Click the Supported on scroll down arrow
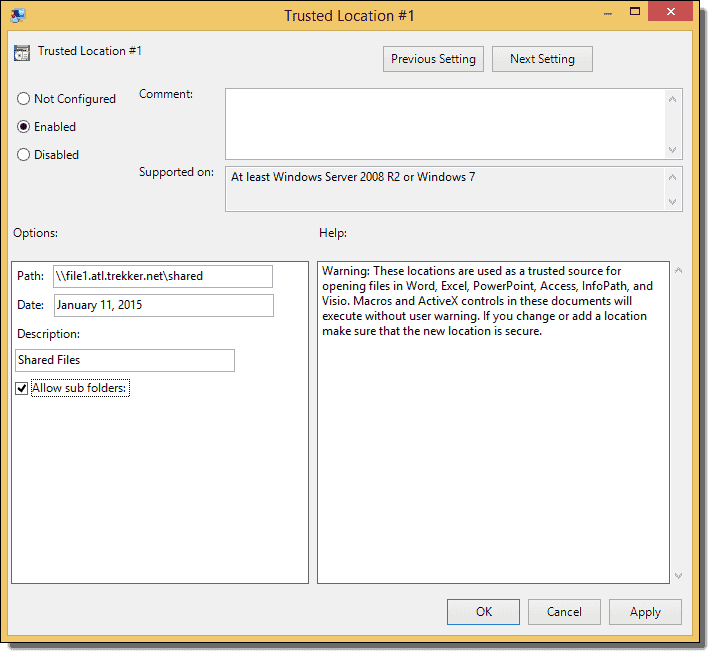 673,202
